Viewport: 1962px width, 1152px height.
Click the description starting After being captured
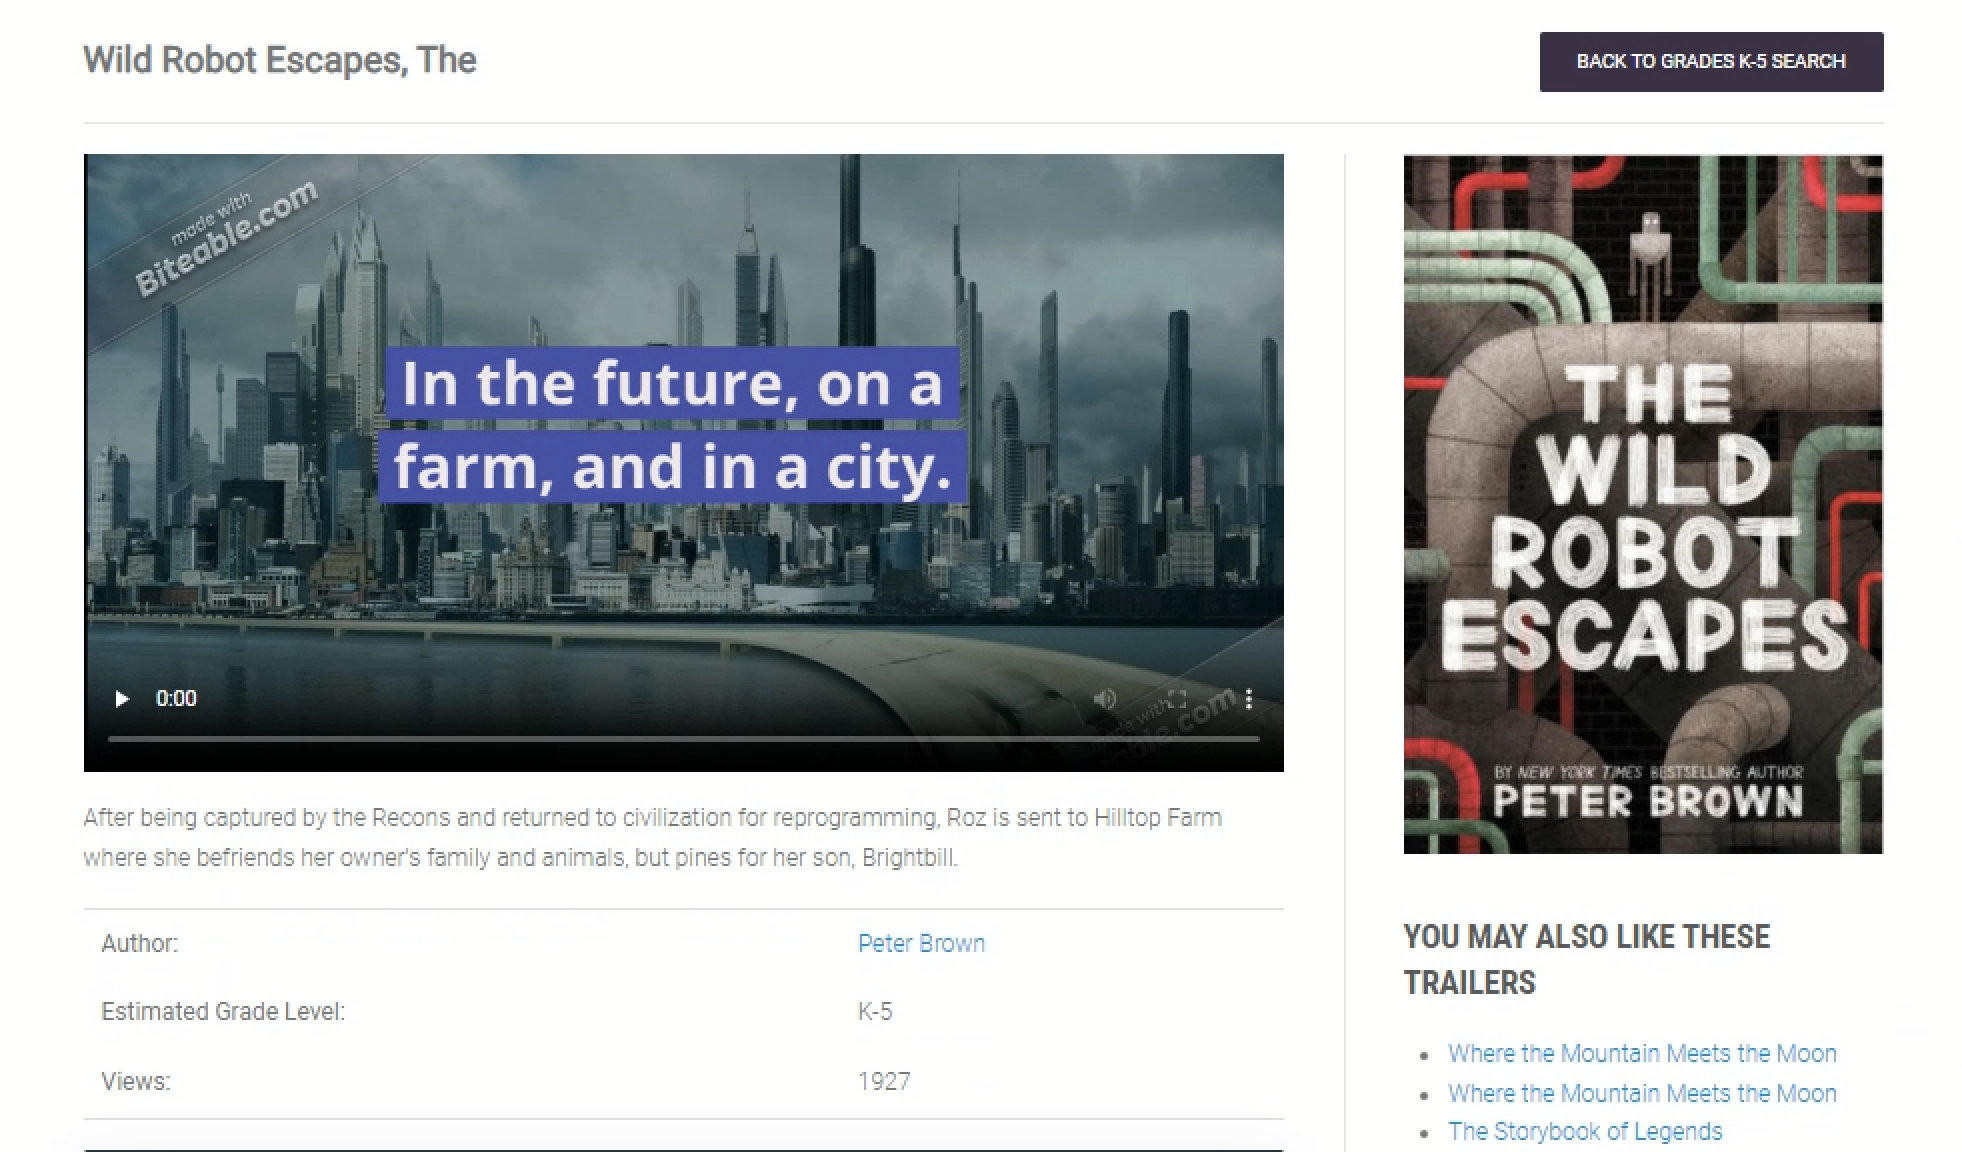click(x=653, y=837)
